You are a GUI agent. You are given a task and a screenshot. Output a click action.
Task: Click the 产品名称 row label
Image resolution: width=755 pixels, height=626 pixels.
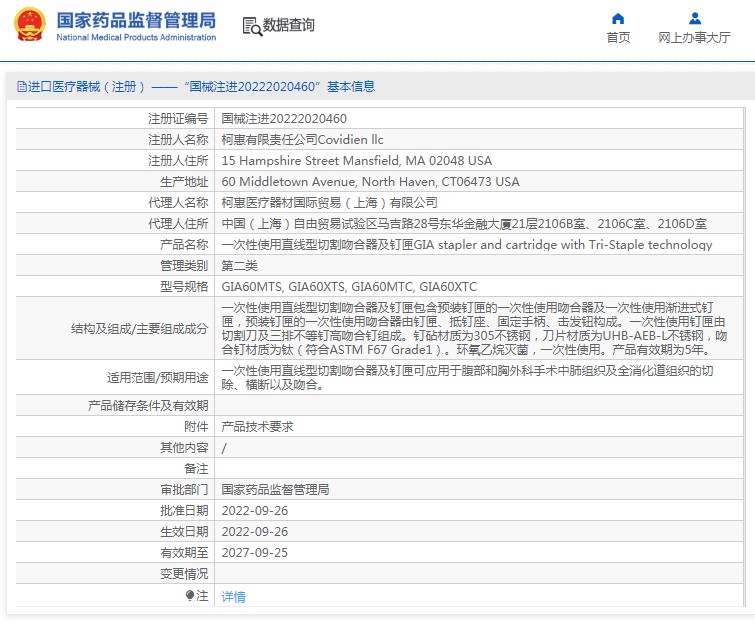[x=184, y=245]
